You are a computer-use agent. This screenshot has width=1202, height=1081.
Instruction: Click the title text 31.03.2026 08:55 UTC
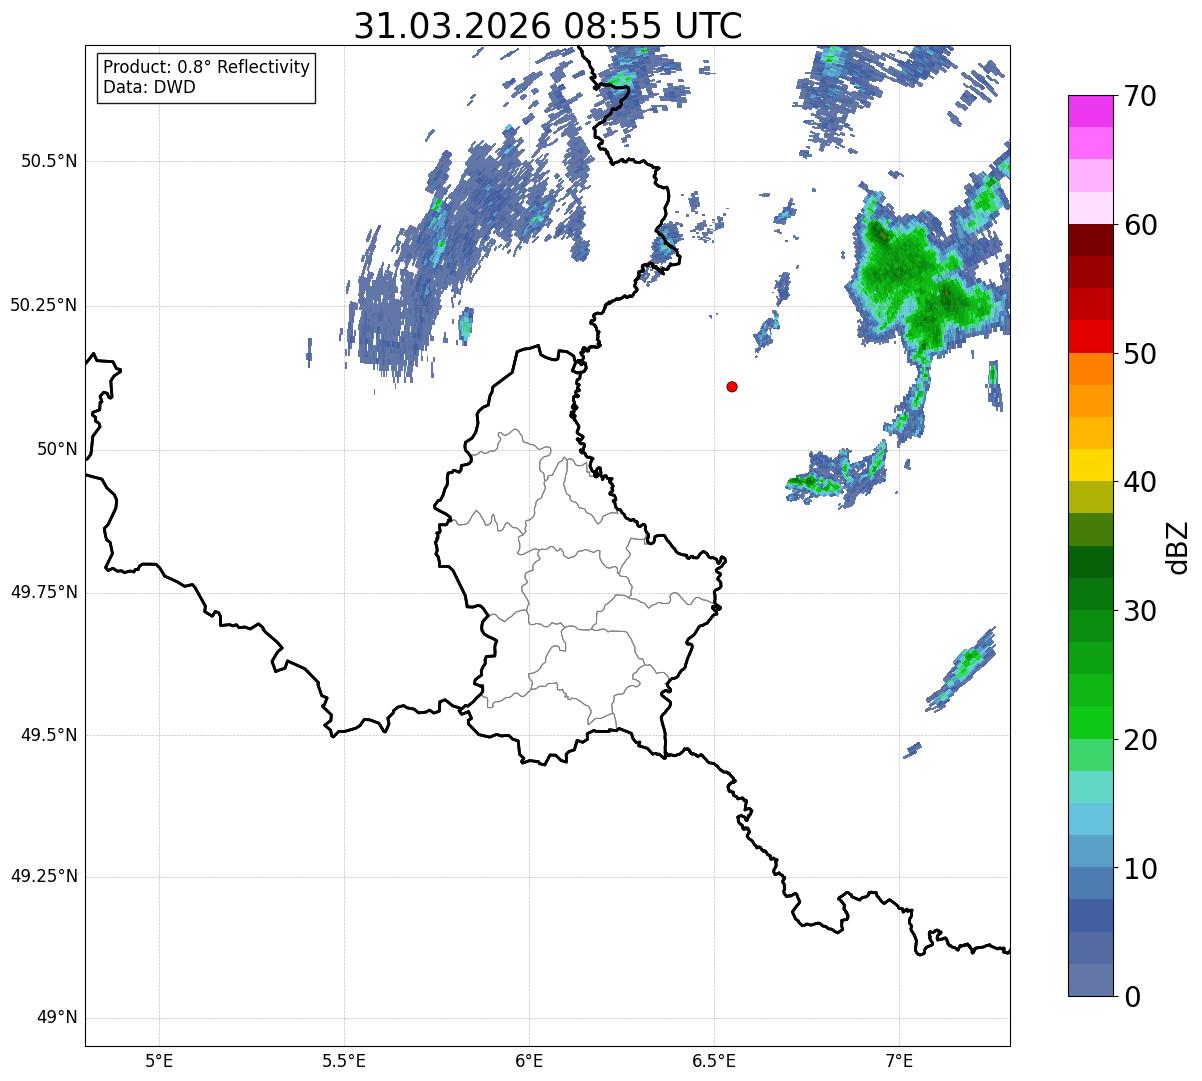click(x=548, y=26)
